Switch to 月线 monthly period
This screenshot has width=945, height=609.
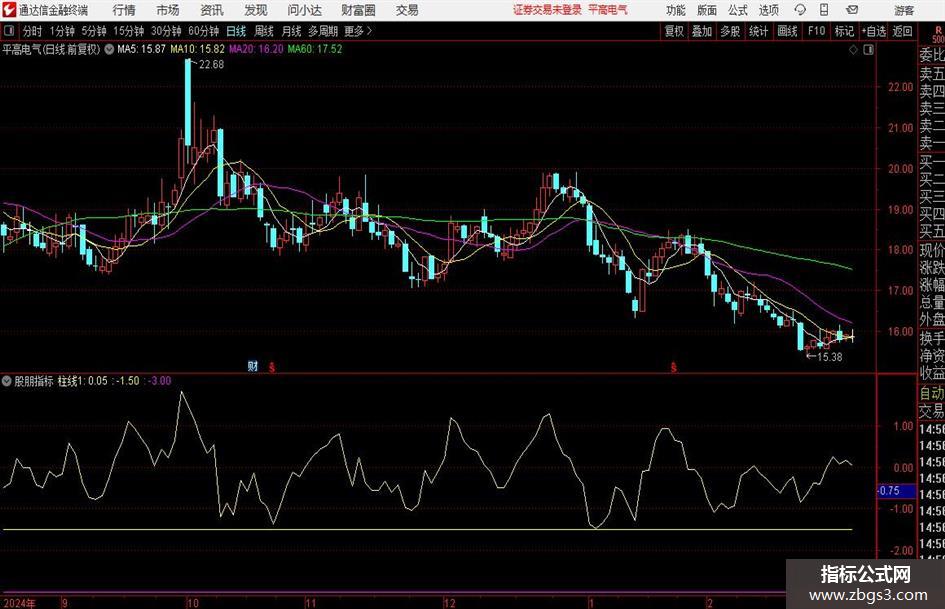pyautogui.click(x=292, y=31)
